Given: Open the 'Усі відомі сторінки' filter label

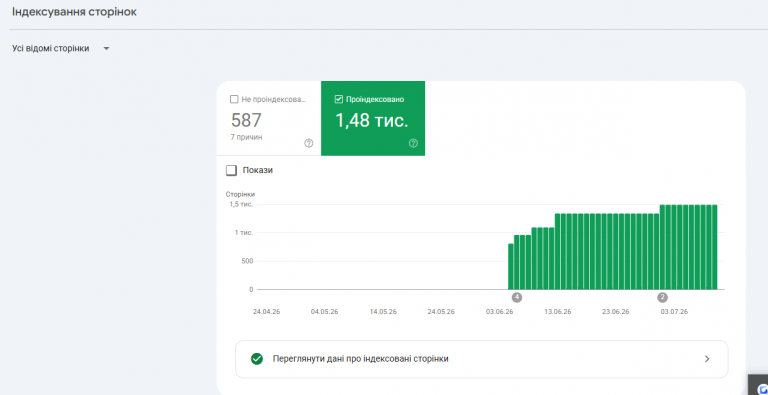Looking at the screenshot, I should pyautogui.click(x=50, y=49).
